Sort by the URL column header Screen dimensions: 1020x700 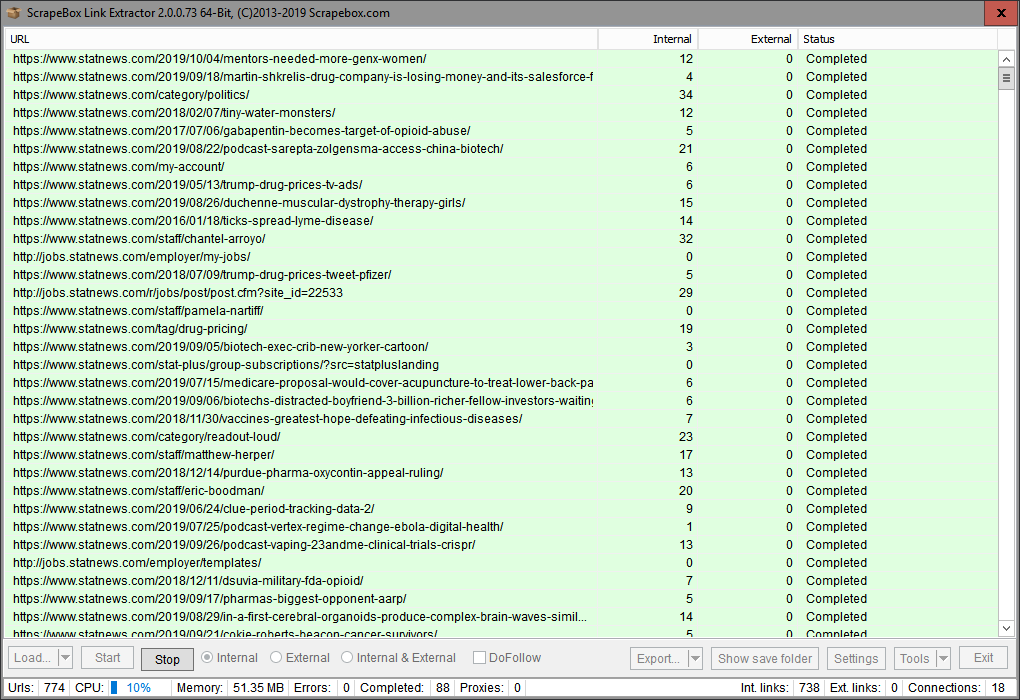(301, 39)
